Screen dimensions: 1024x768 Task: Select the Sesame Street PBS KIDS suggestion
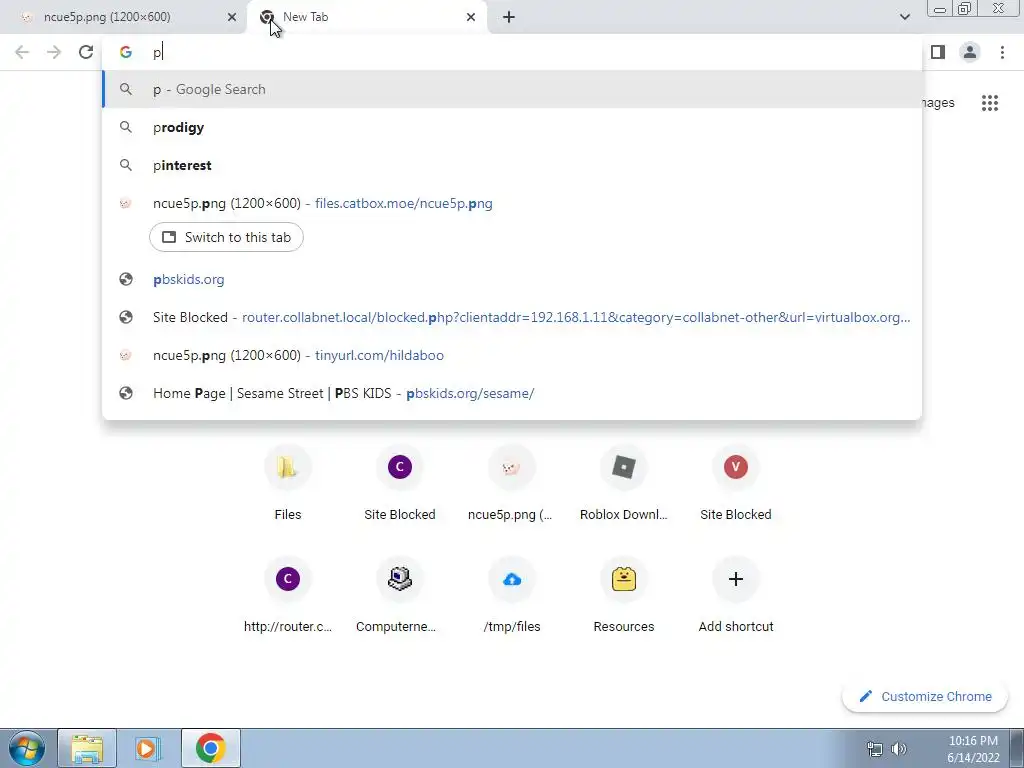512,393
